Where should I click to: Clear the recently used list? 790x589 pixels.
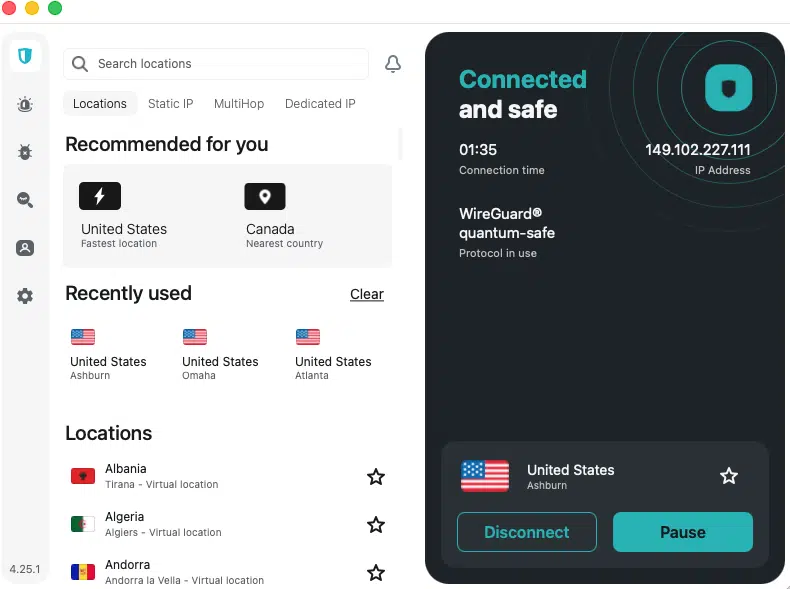pyautogui.click(x=367, y=294)
